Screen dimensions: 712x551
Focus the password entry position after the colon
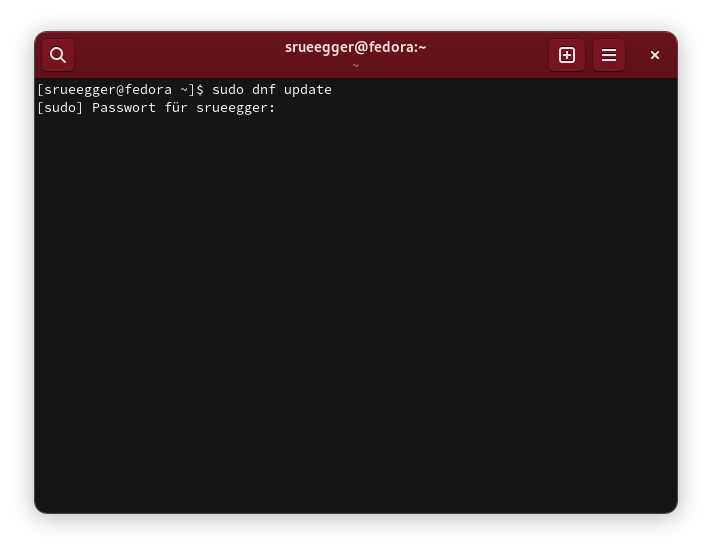284,108
